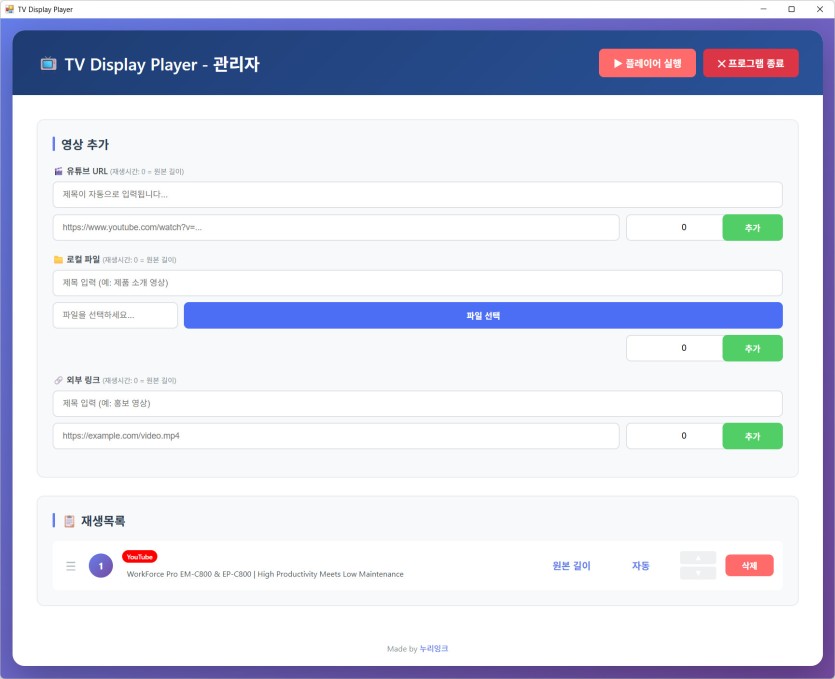The height and width of the screenshot is (679, 835).
Task: Click the move-down arrow for playlist item
Action: tap(697, 573)
